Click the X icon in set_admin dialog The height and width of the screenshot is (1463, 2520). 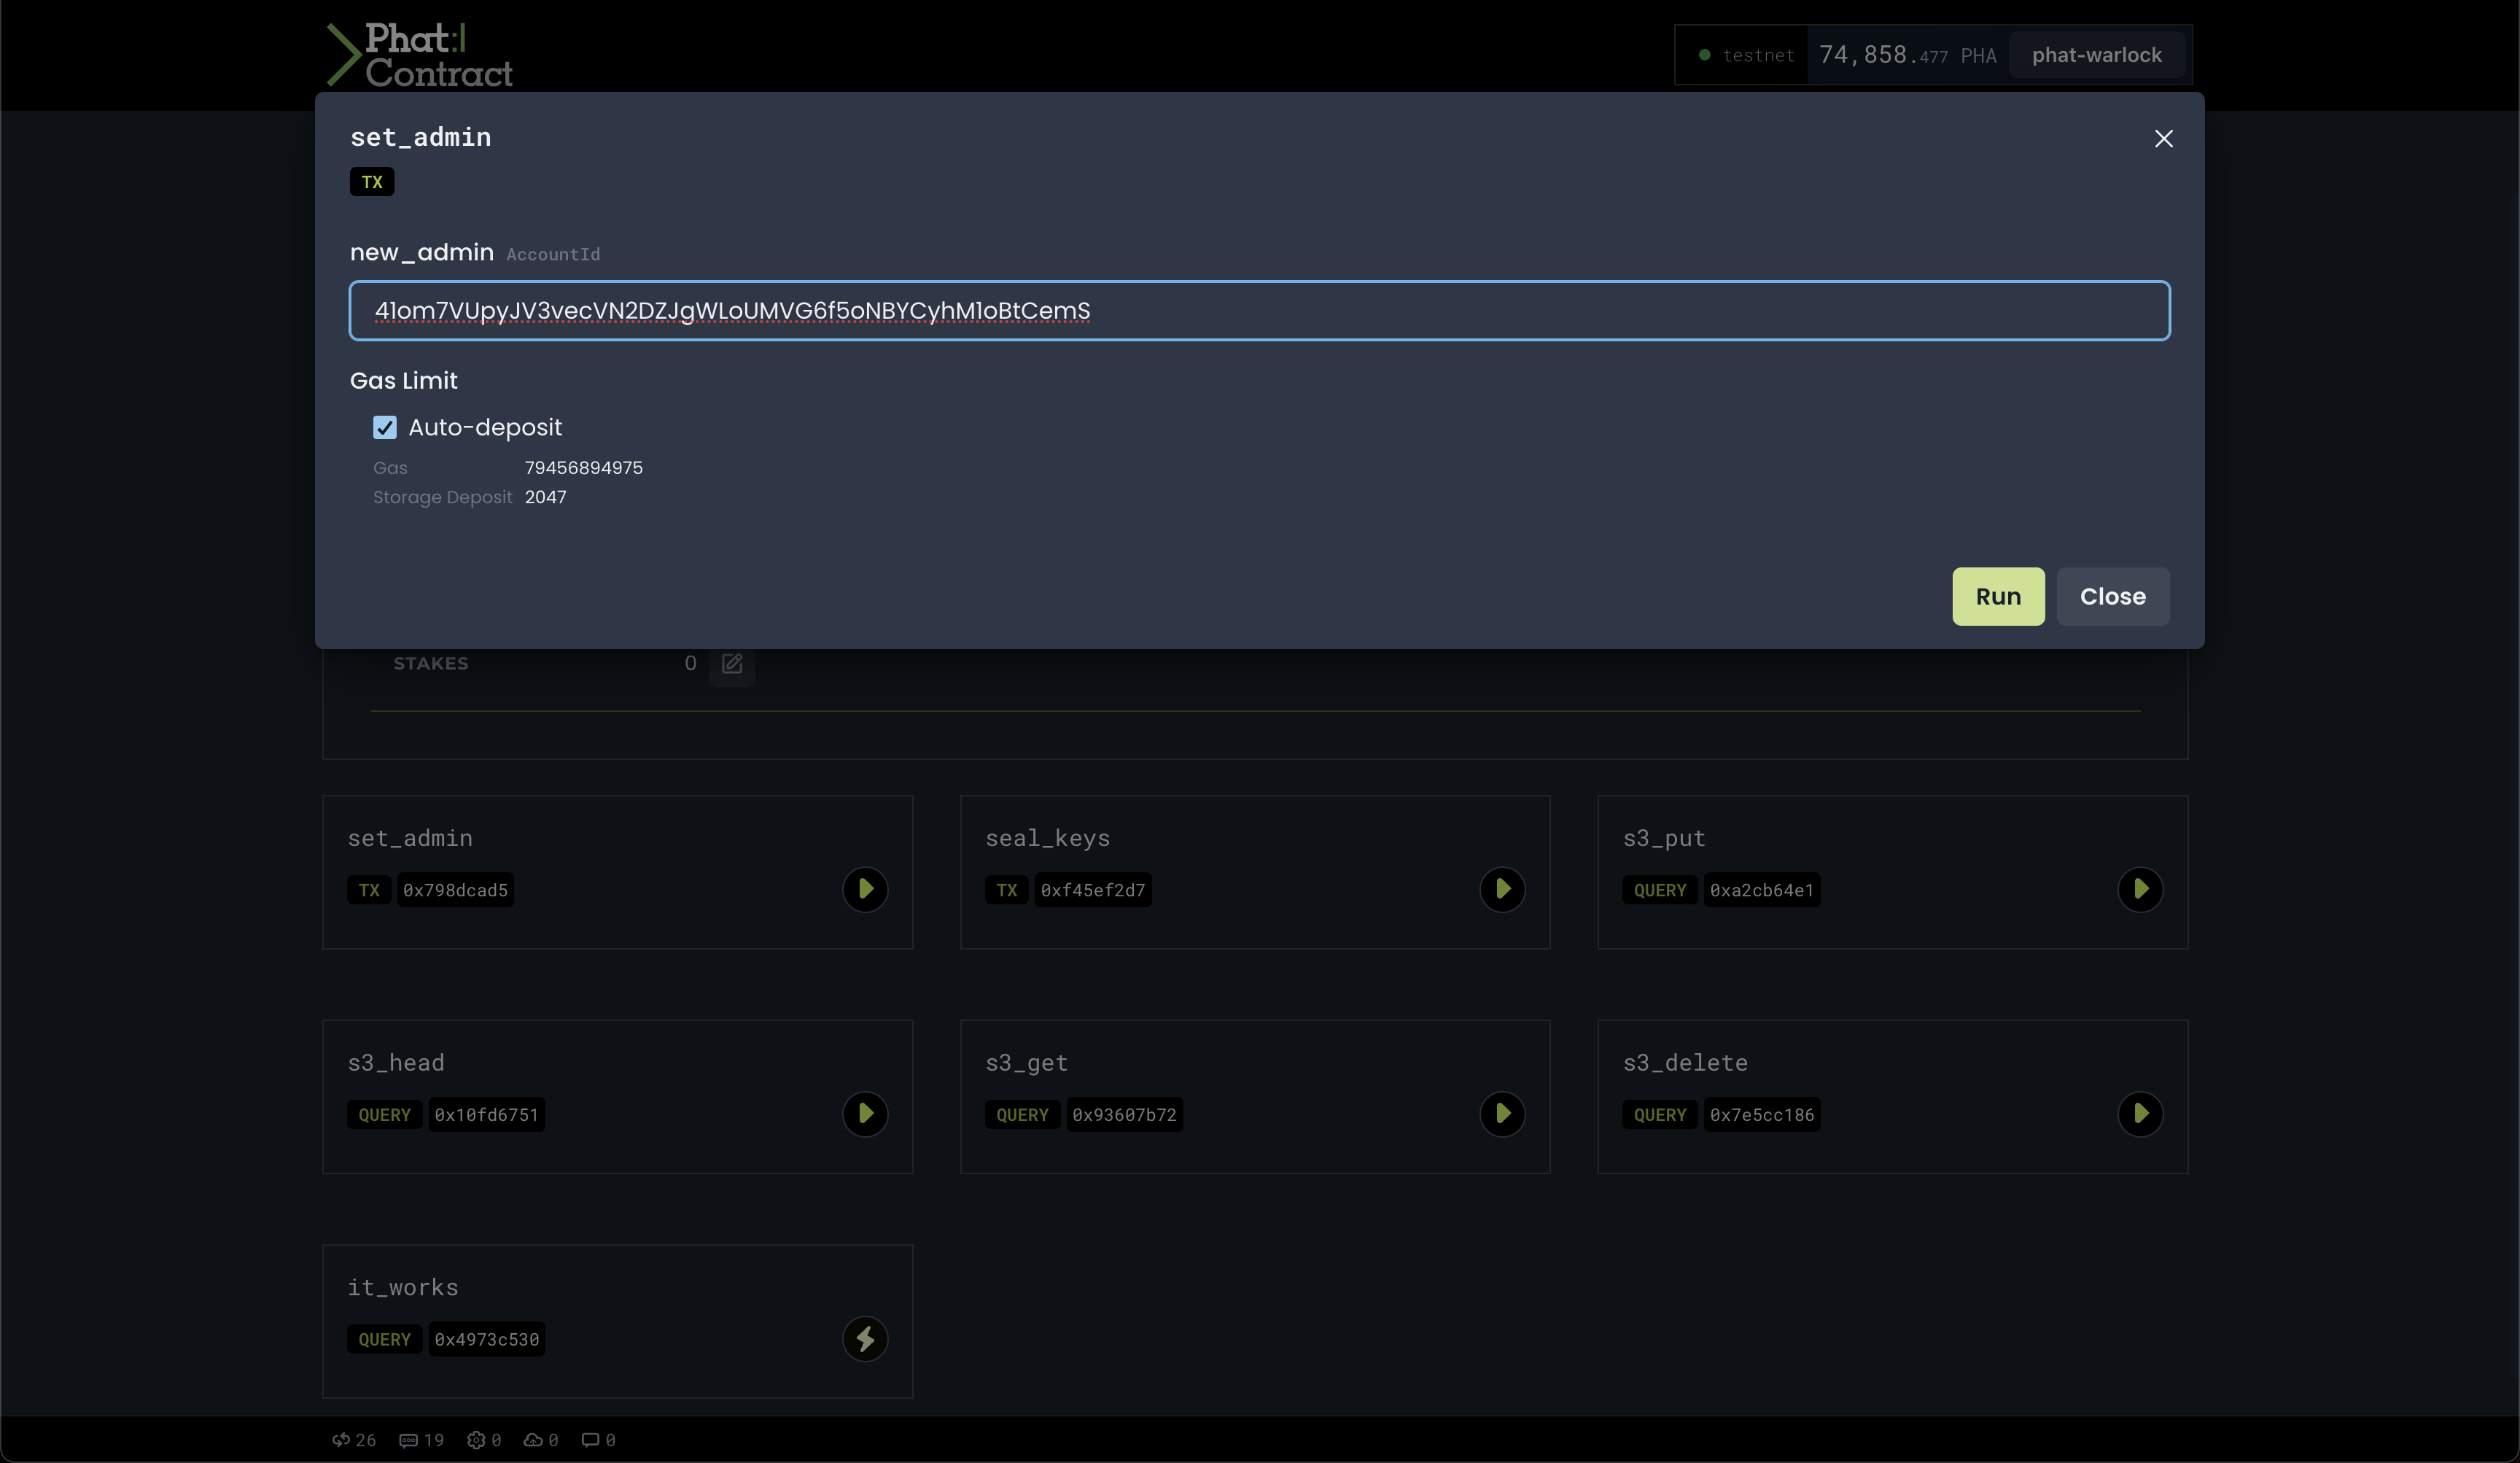click(2163, 139)
